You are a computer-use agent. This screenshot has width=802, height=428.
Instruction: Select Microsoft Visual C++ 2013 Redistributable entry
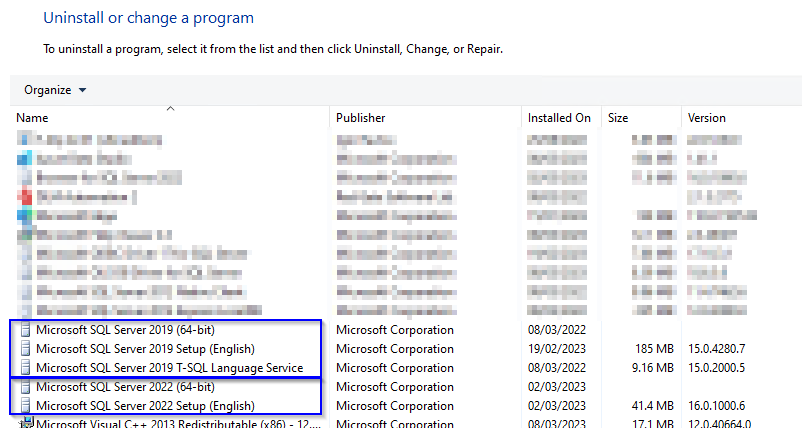179,423
